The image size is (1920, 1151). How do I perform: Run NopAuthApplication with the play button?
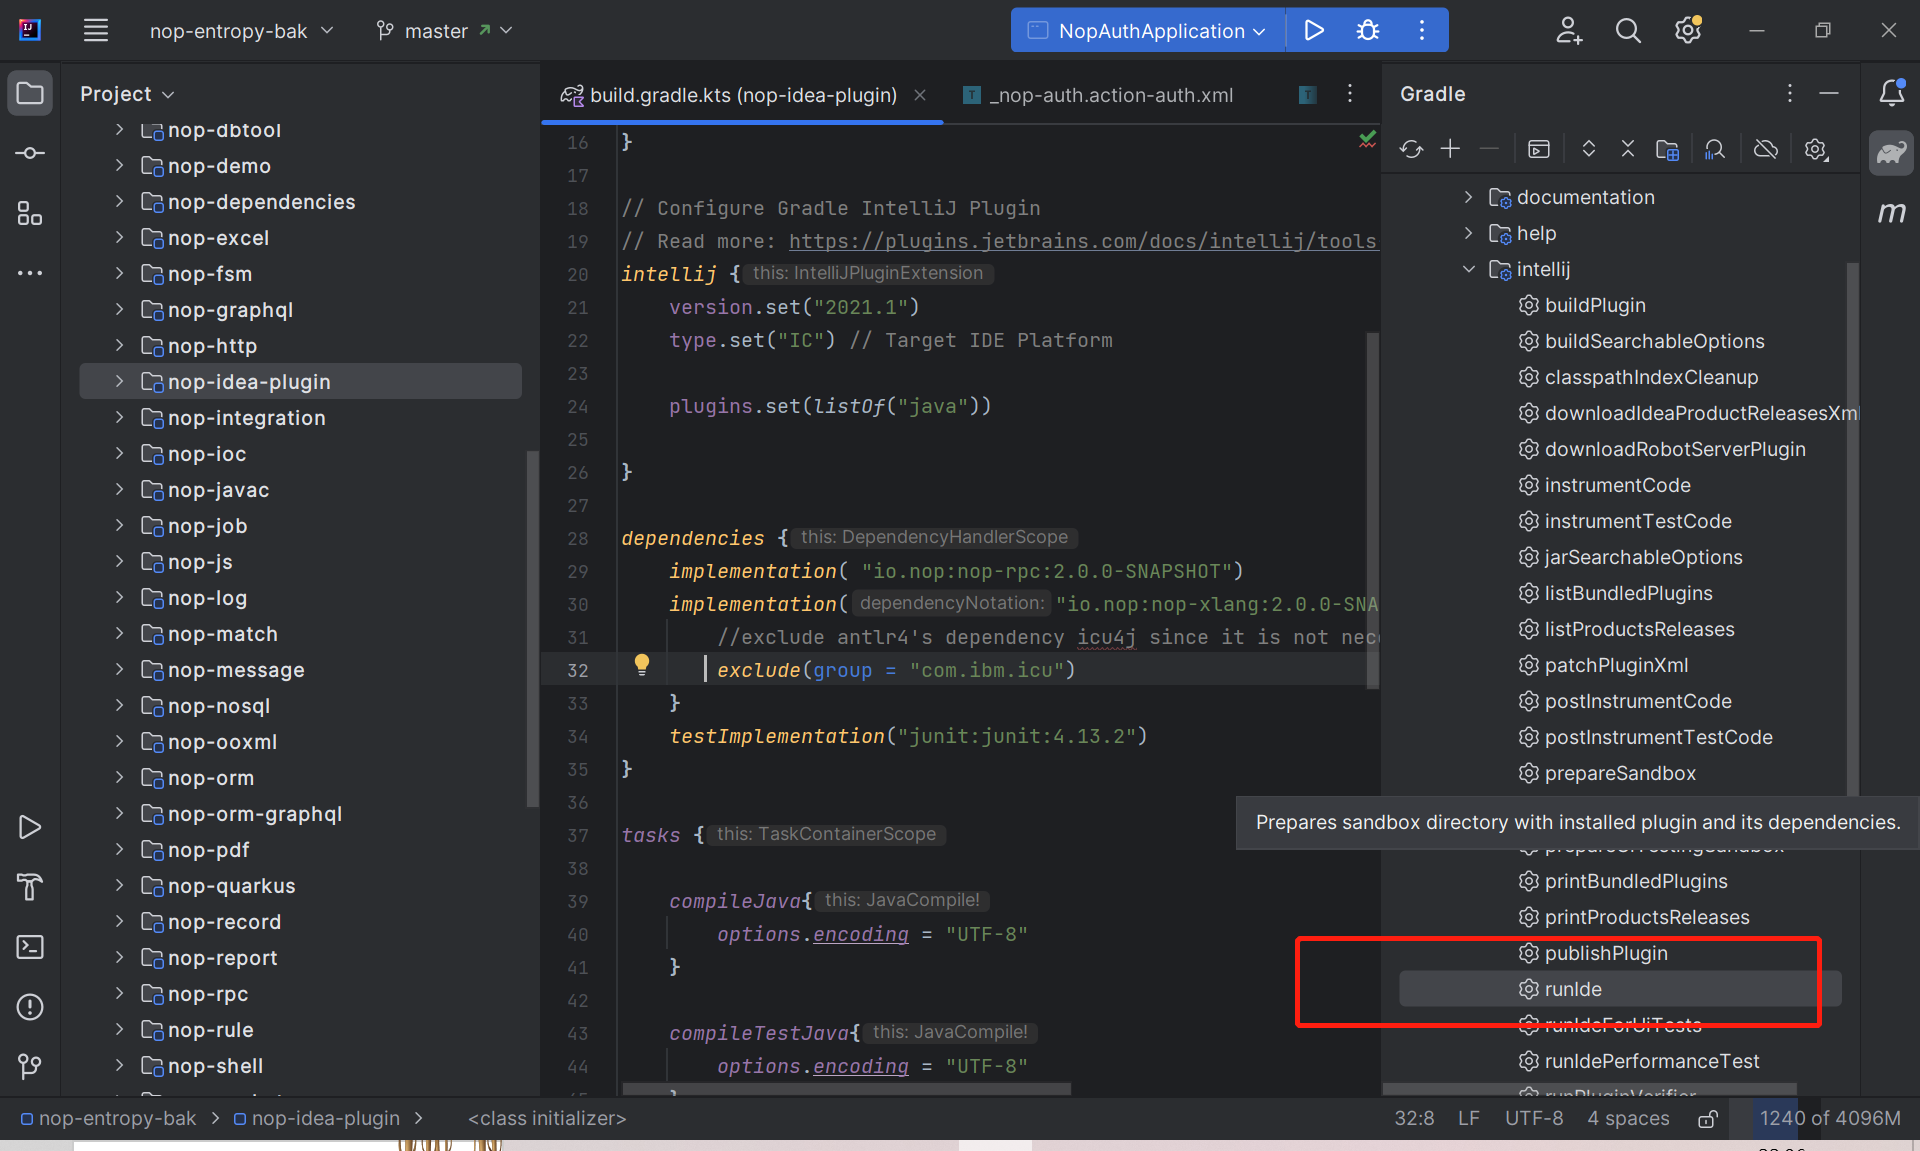point(1314,30)
